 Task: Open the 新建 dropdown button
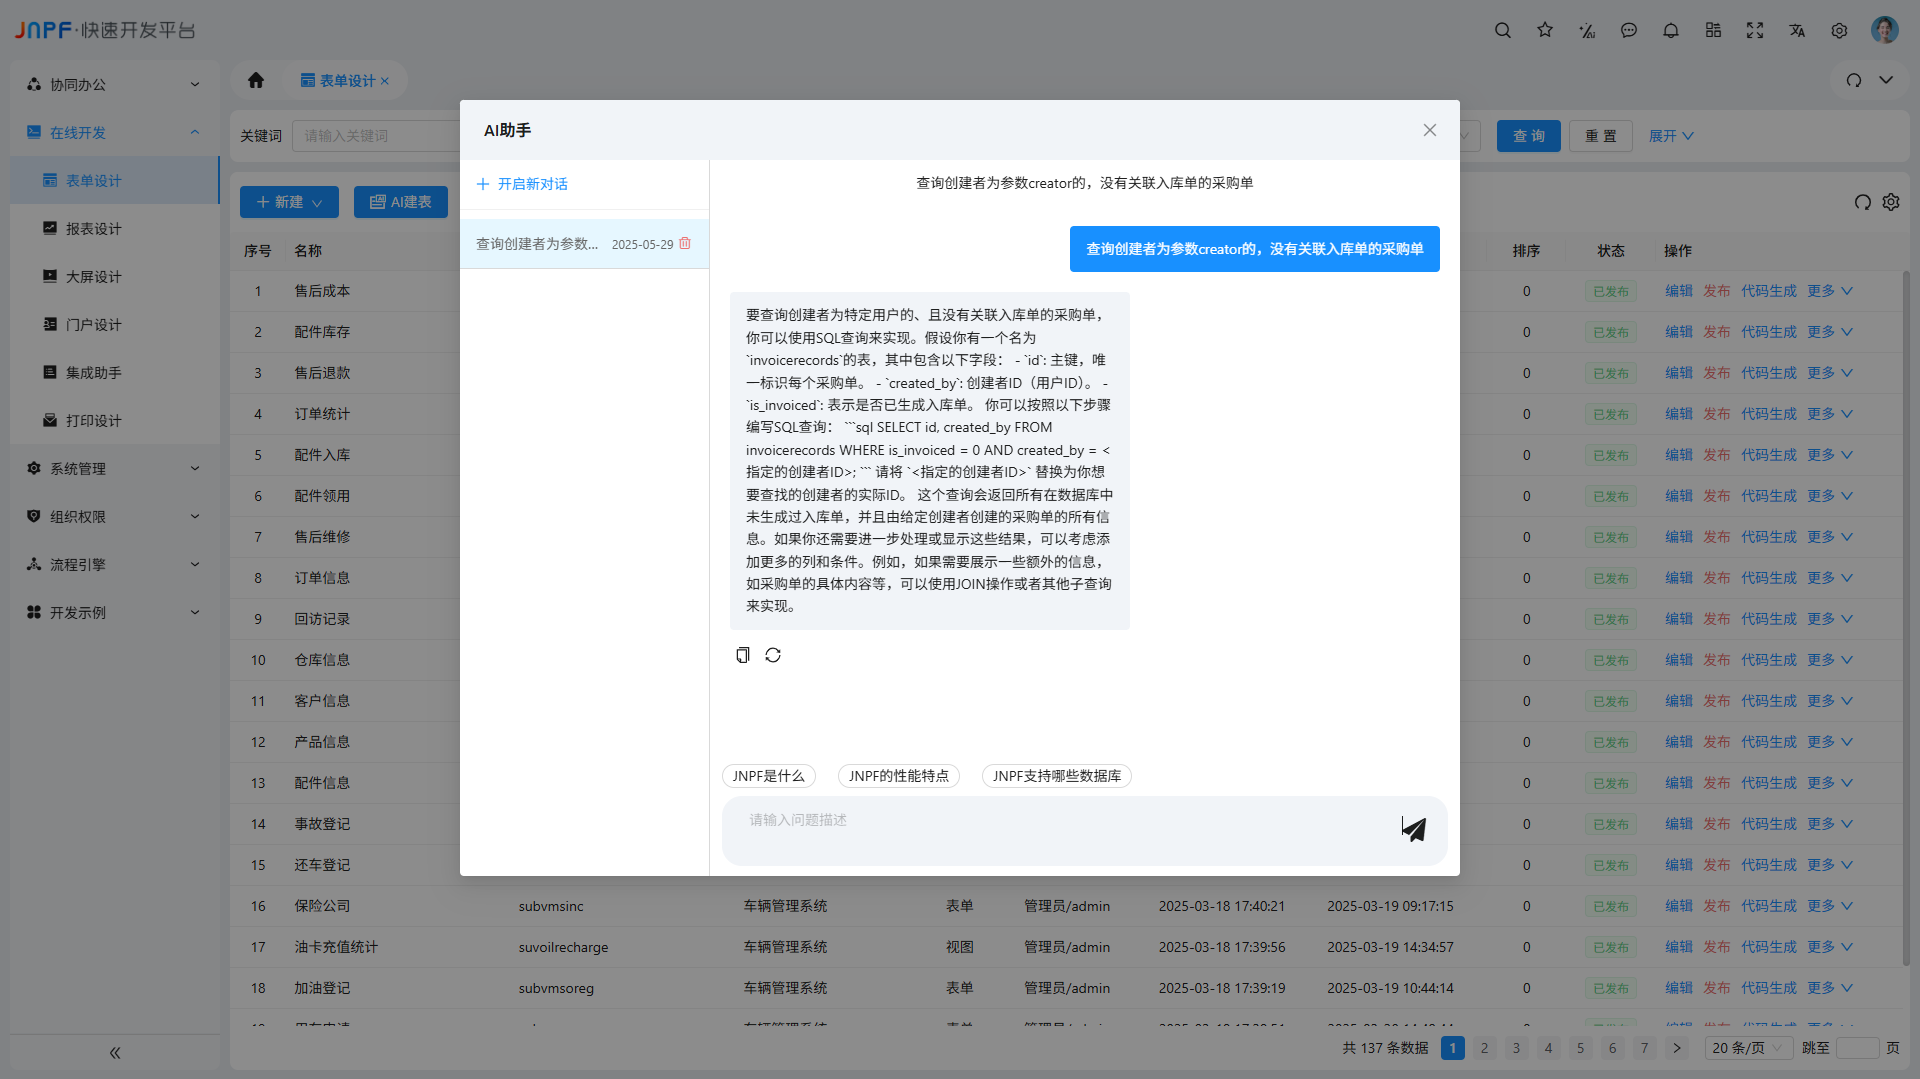pos(289,202)
